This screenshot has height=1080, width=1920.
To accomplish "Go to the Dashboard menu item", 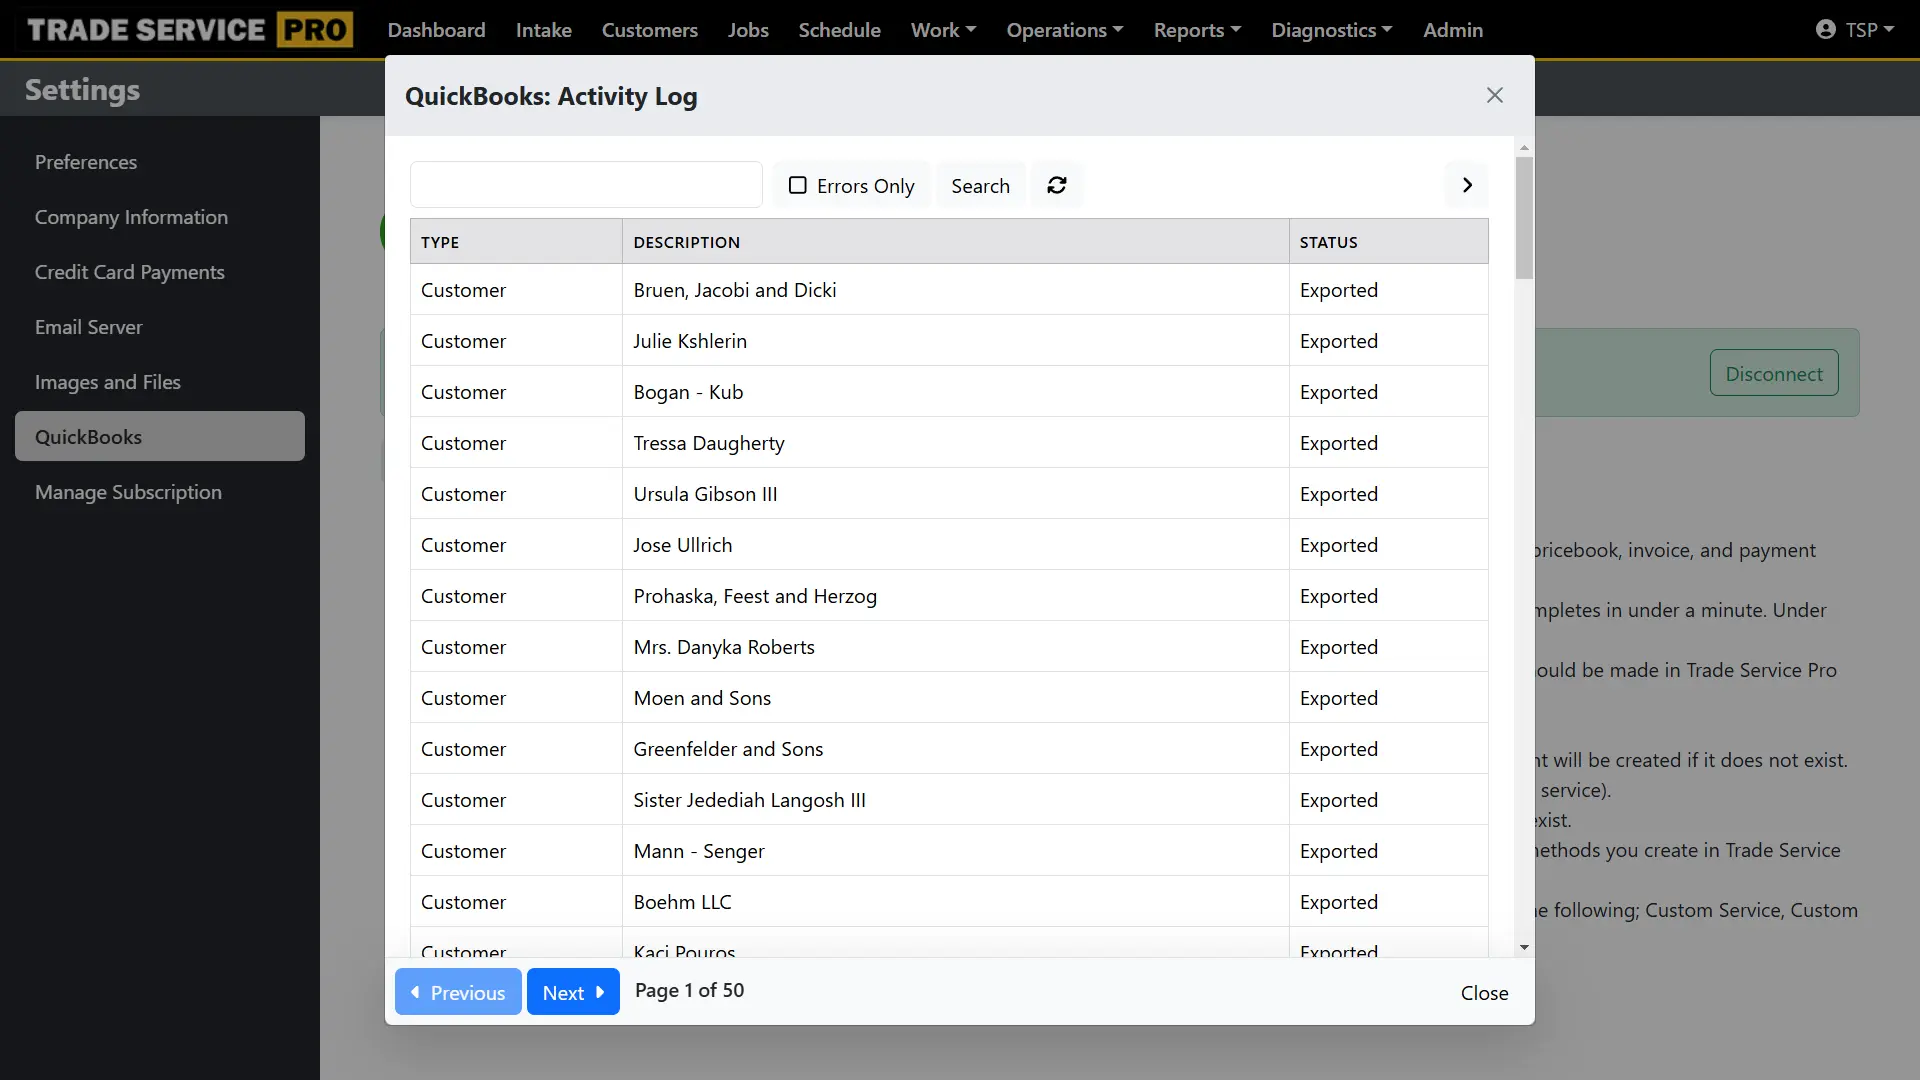I will tap(436, 30).
